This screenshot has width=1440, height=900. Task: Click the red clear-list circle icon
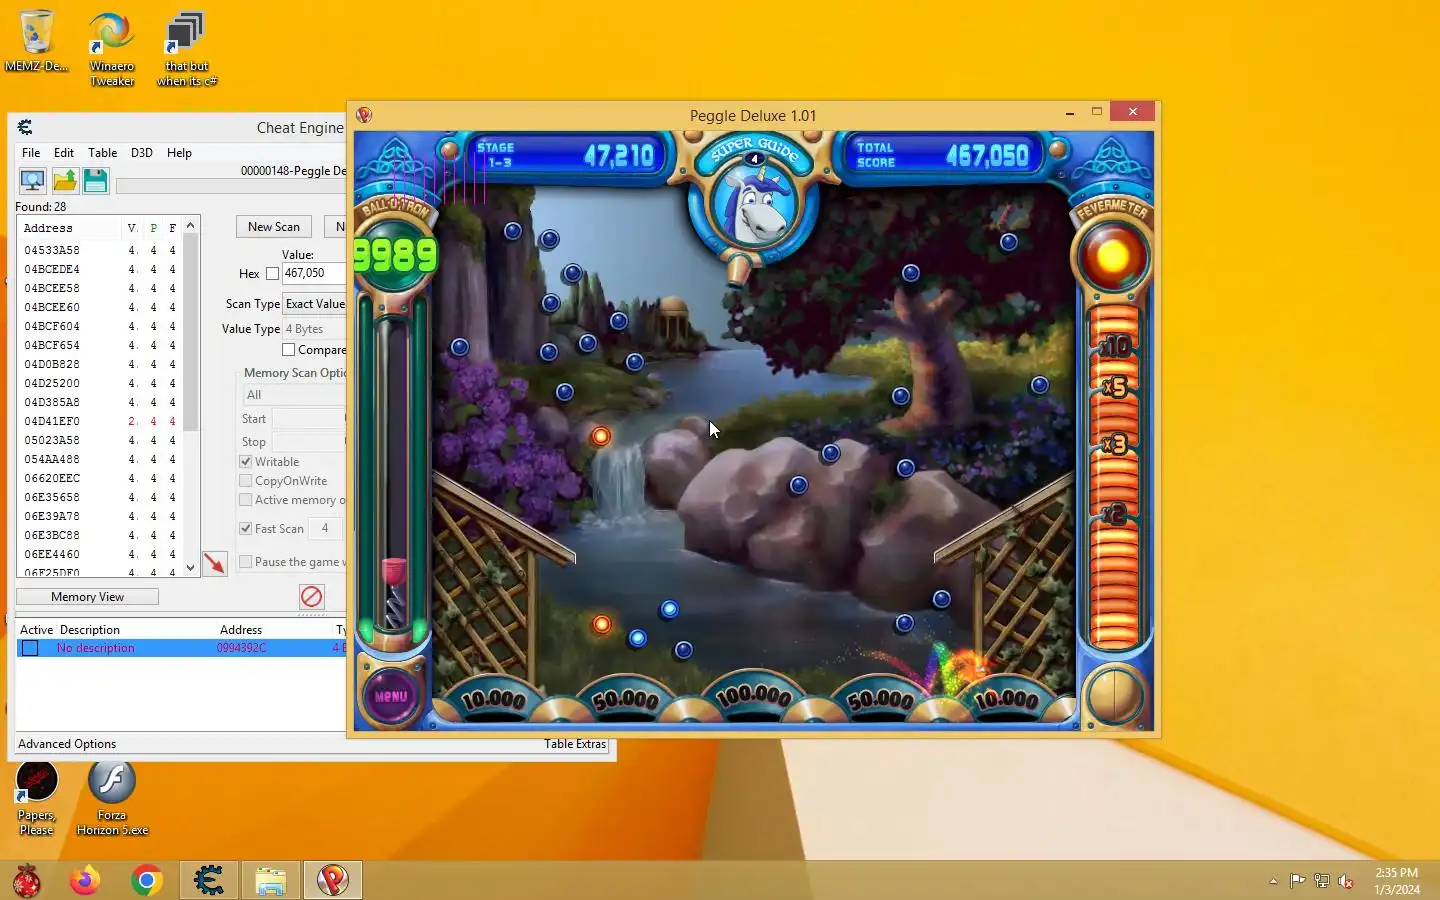click(312, 597)
